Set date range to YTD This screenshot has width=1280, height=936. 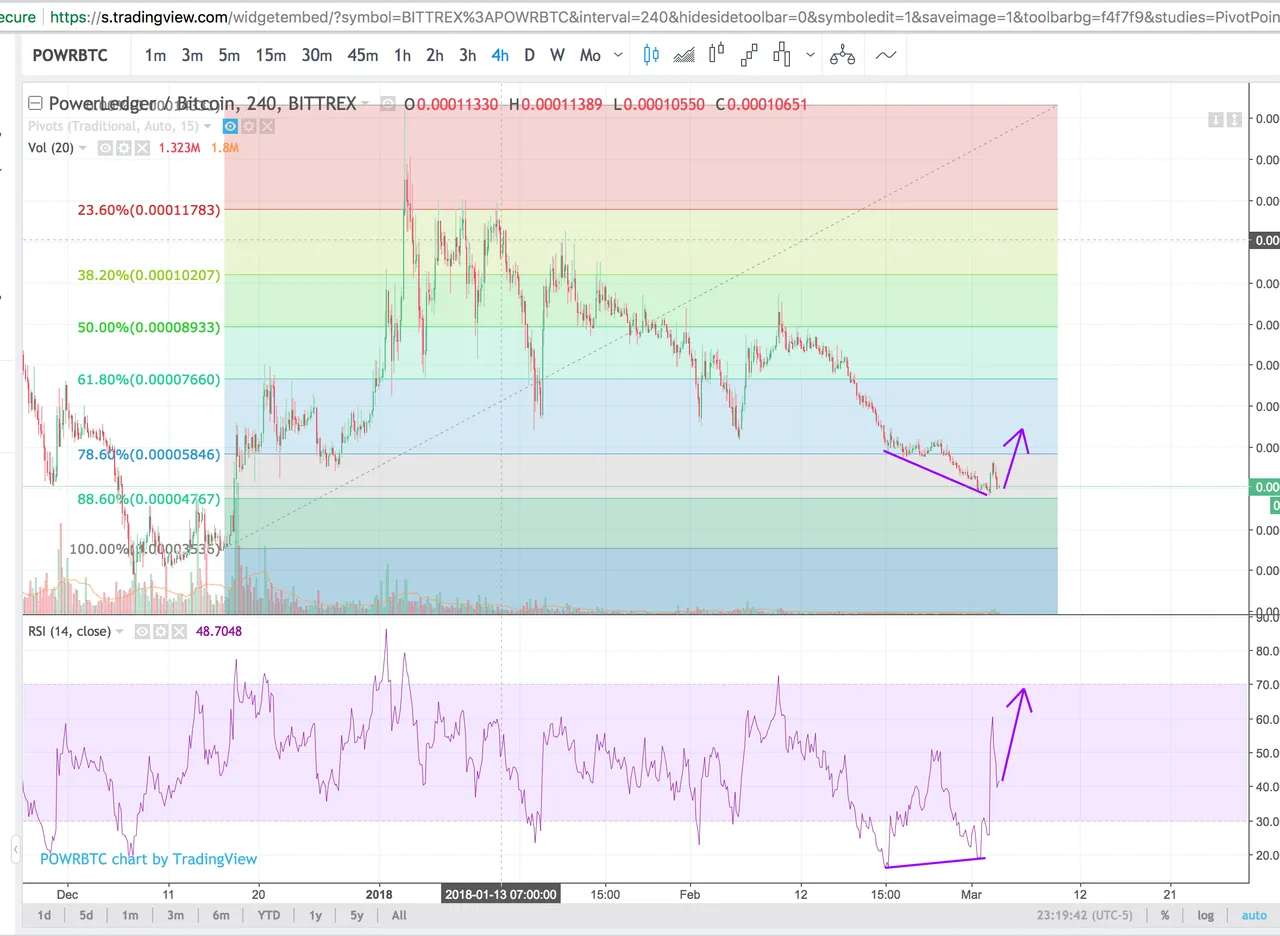pos(268,915)
